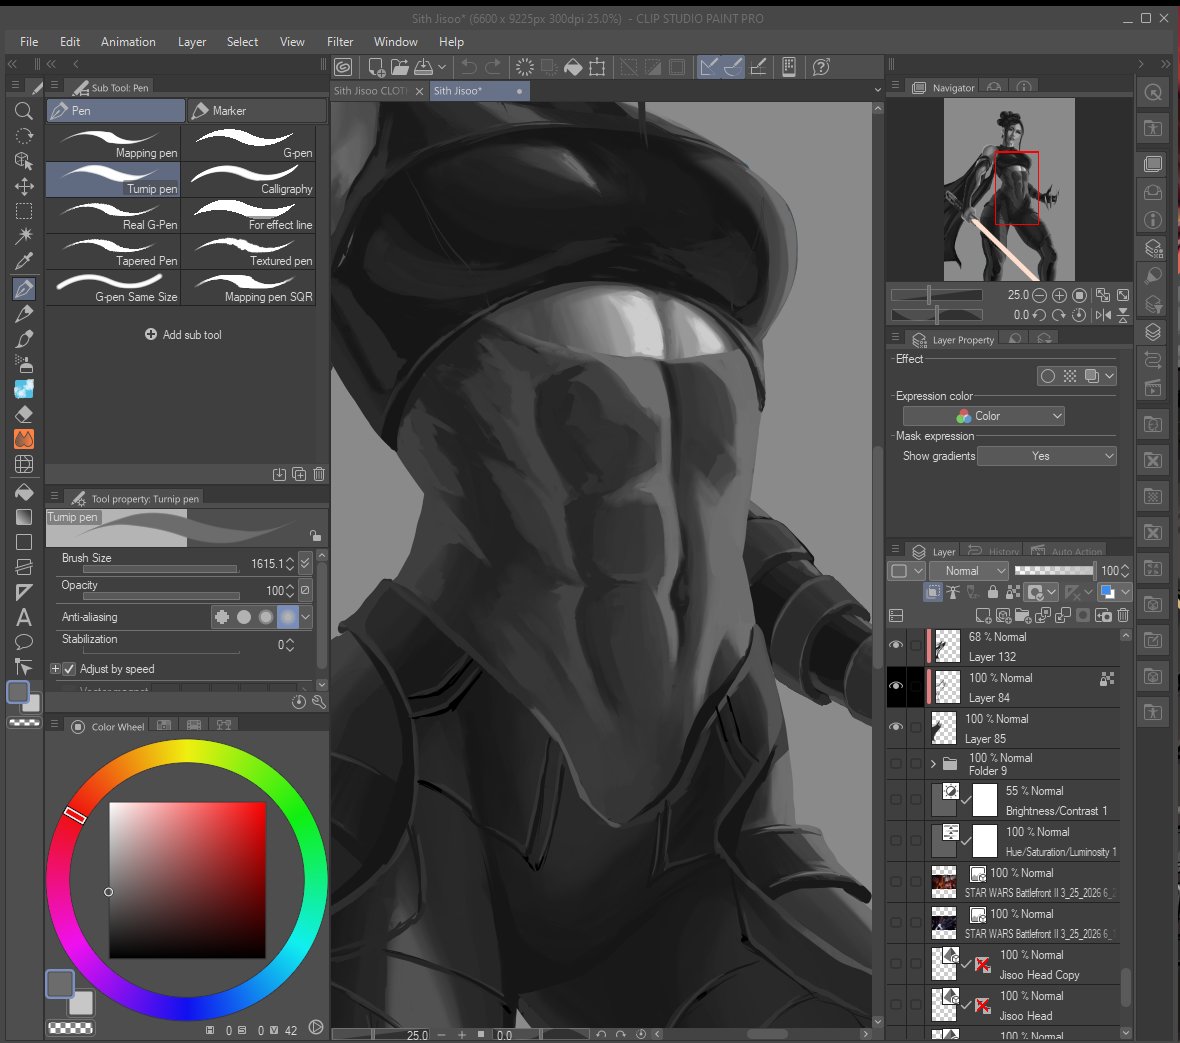Select the Zoom magnifier tool
The width and height of the screenshot is (1180, 1043).
[x=23, y=111]
